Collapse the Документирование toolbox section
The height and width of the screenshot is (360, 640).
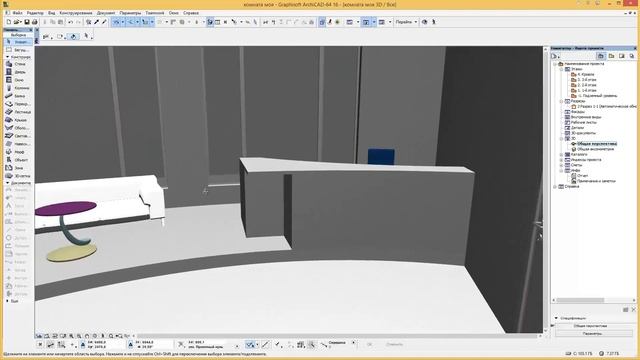[x=7, y=183]
